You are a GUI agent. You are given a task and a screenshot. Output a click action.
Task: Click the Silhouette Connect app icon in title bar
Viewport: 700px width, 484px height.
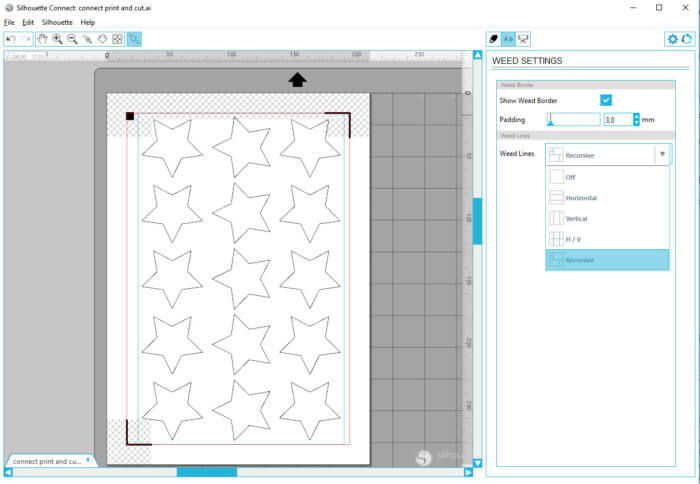click(9, 8)
